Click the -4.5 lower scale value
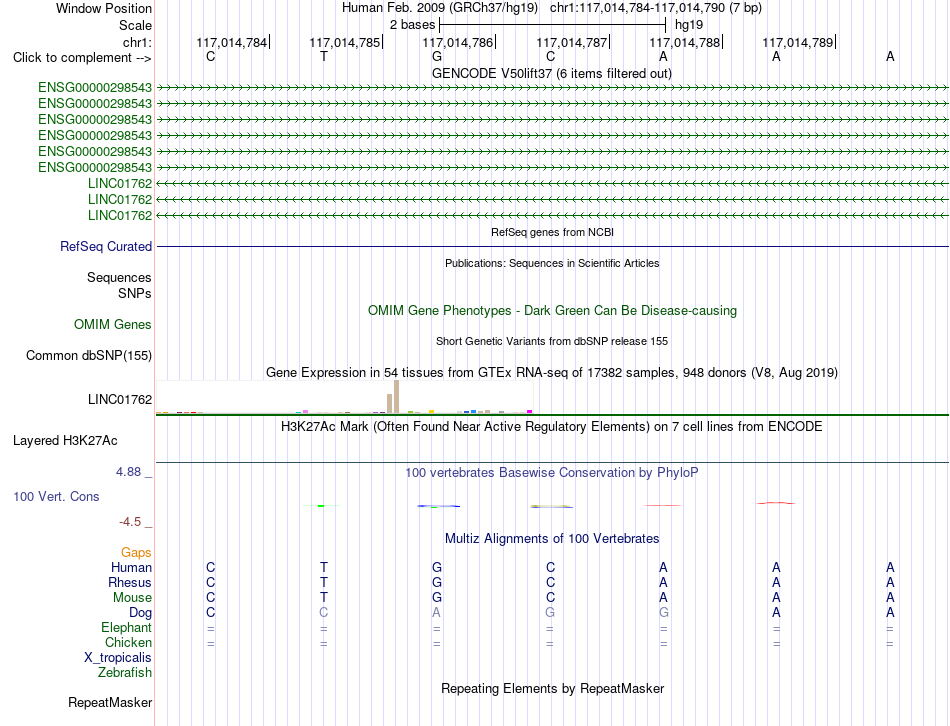The image size is (950, 726). point(130,522)
